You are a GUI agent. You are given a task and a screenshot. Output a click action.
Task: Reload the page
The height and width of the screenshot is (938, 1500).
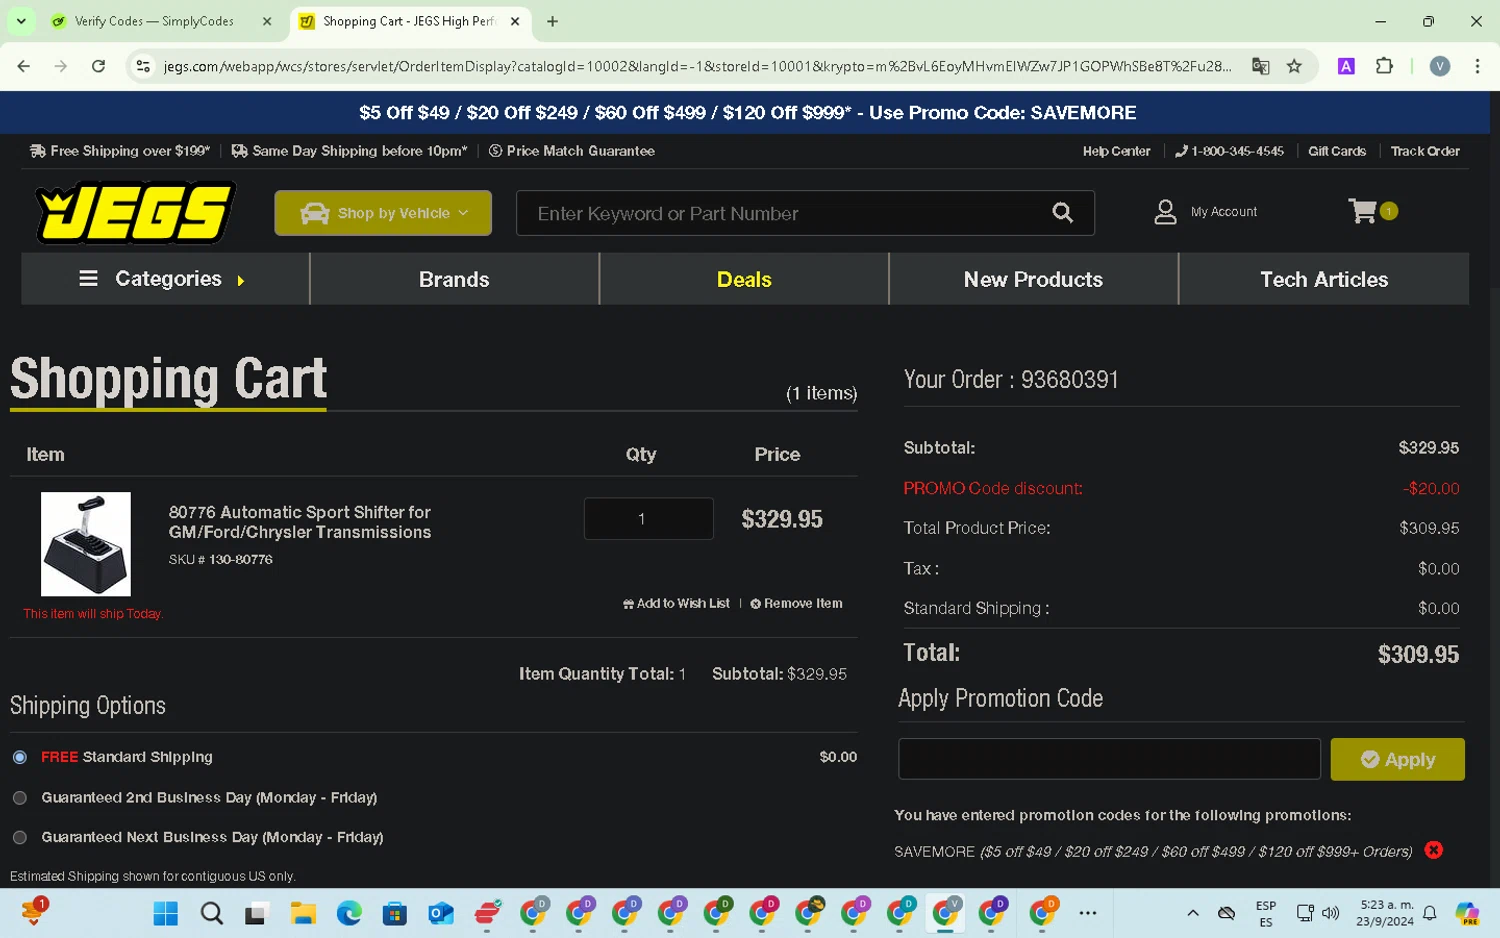coord(98,66)
